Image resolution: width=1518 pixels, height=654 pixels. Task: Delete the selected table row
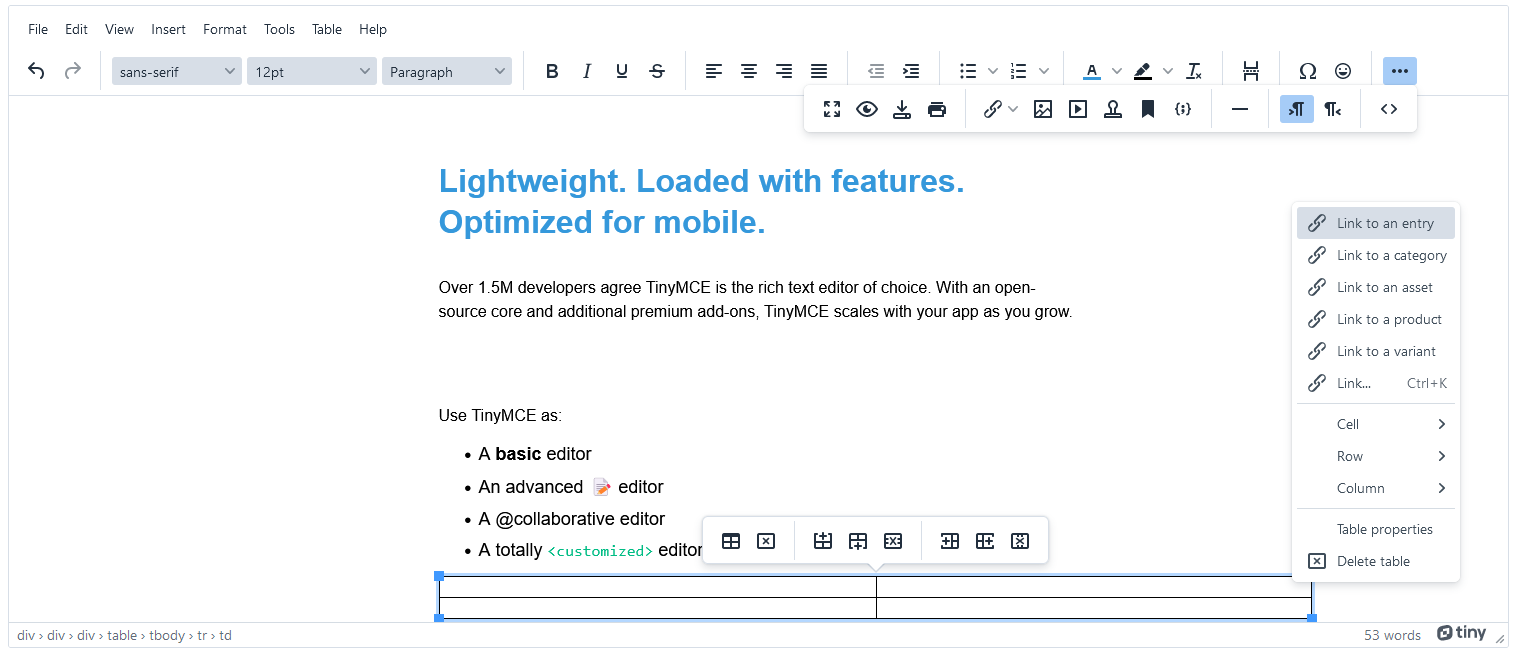pos(893,540)
